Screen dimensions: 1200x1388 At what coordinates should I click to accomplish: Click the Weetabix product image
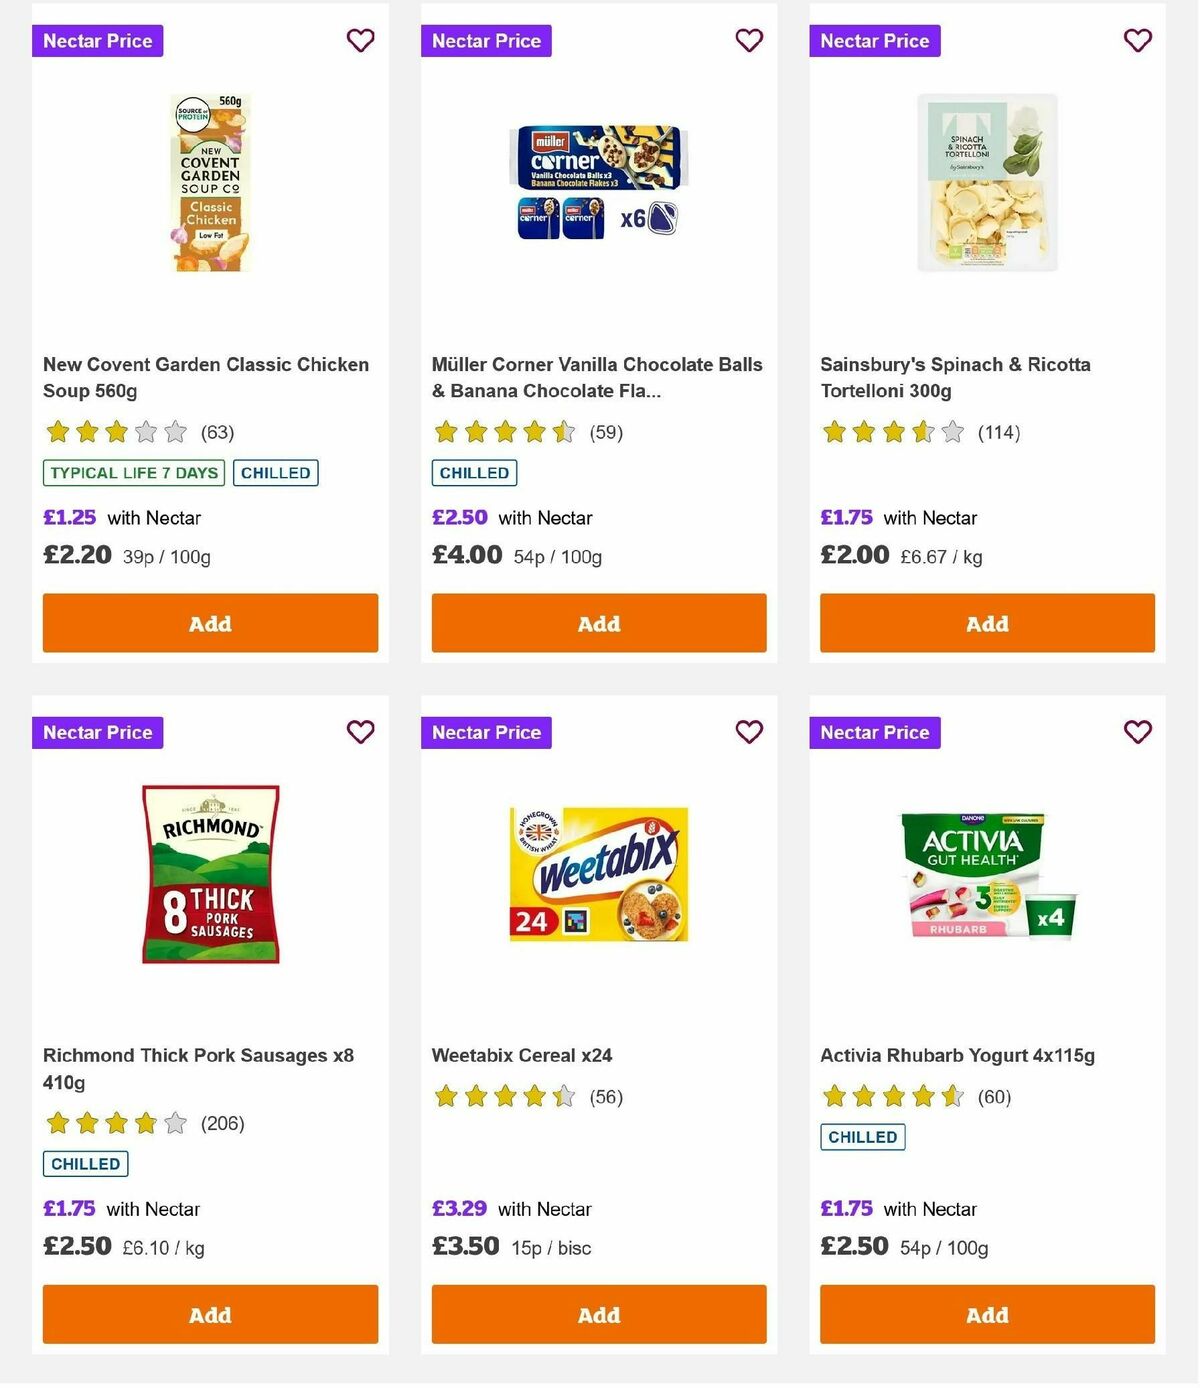point(598,872)
